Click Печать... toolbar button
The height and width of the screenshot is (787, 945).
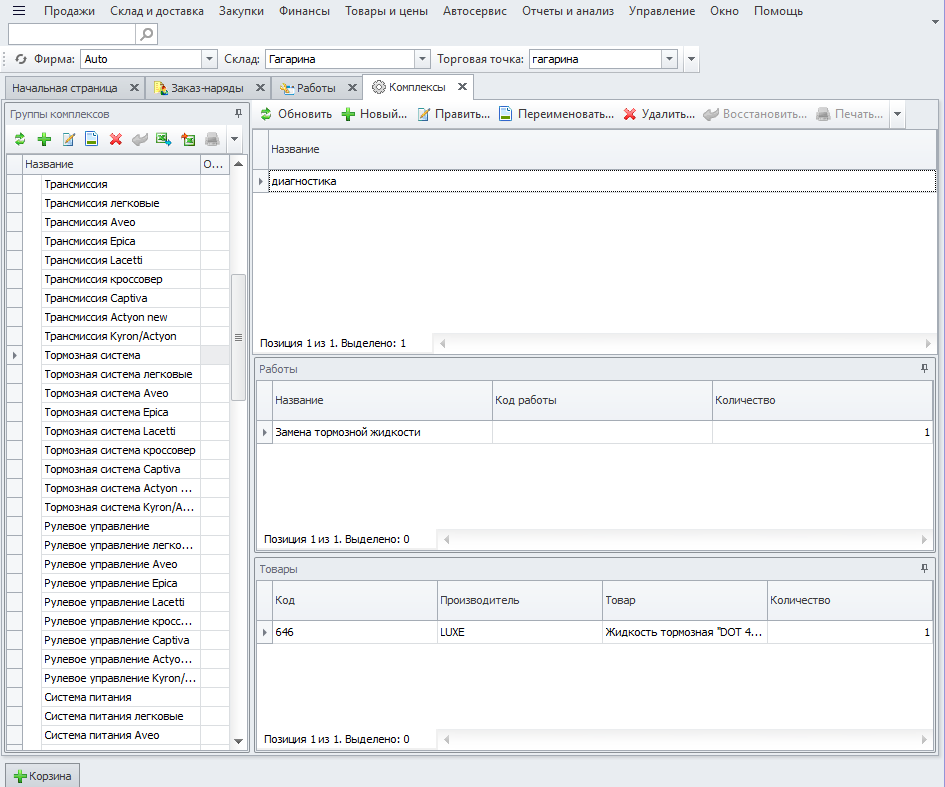(x=849, y=114)
